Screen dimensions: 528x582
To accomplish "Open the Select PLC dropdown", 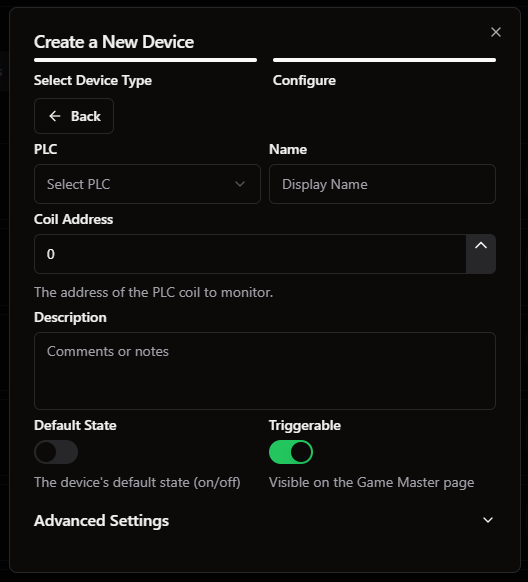I will pos(147,184).
